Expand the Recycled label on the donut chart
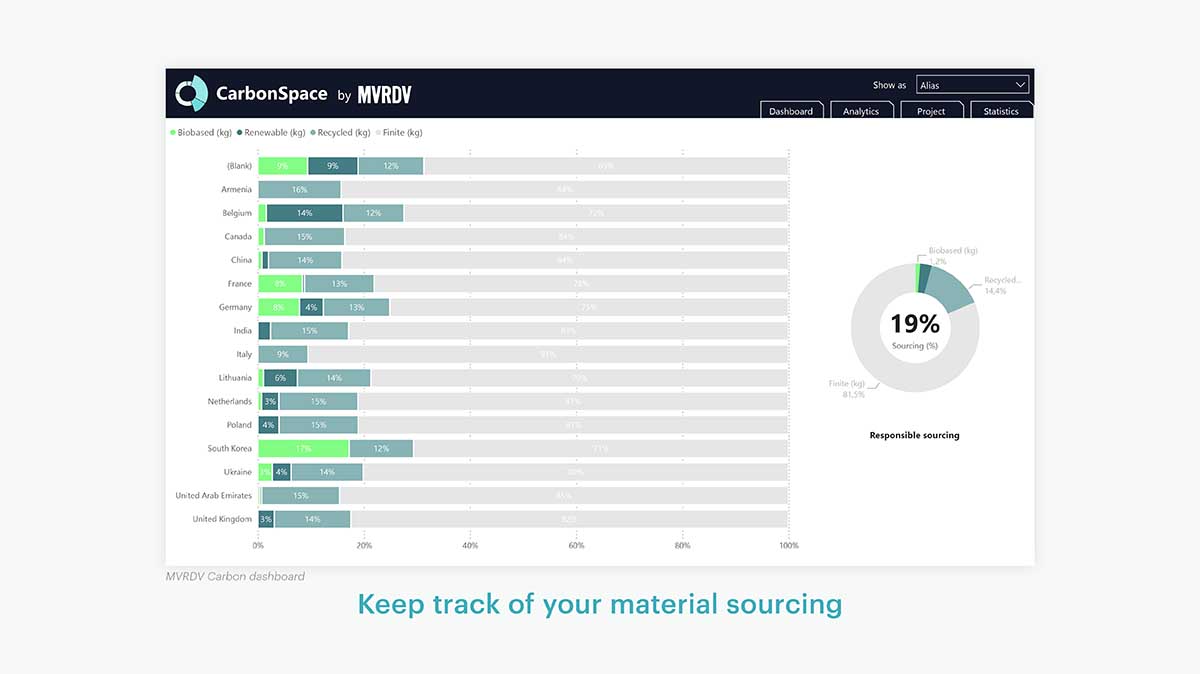1200x674 pixels. click(x=1000, y=280)
